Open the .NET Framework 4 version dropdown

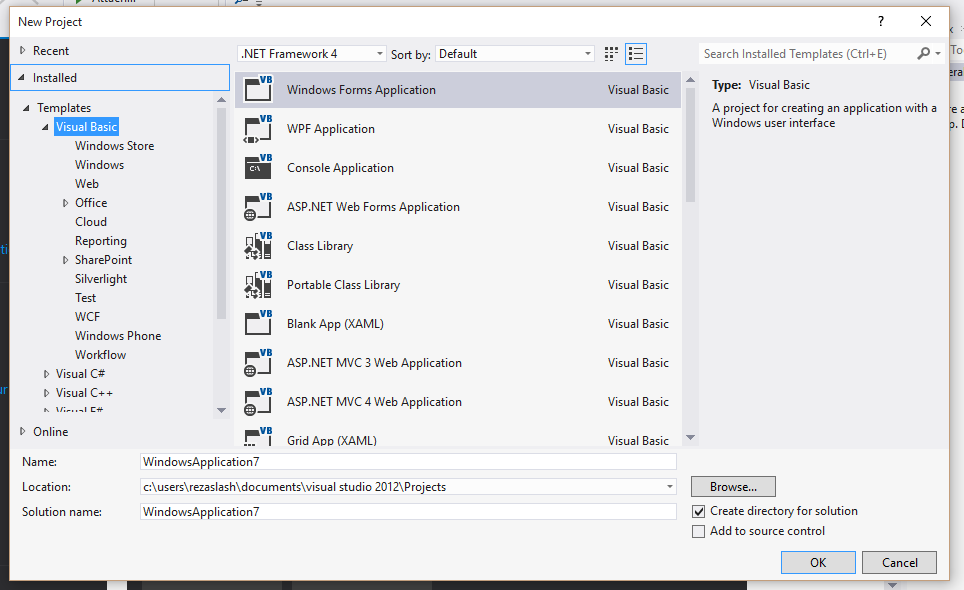(312, 54)
